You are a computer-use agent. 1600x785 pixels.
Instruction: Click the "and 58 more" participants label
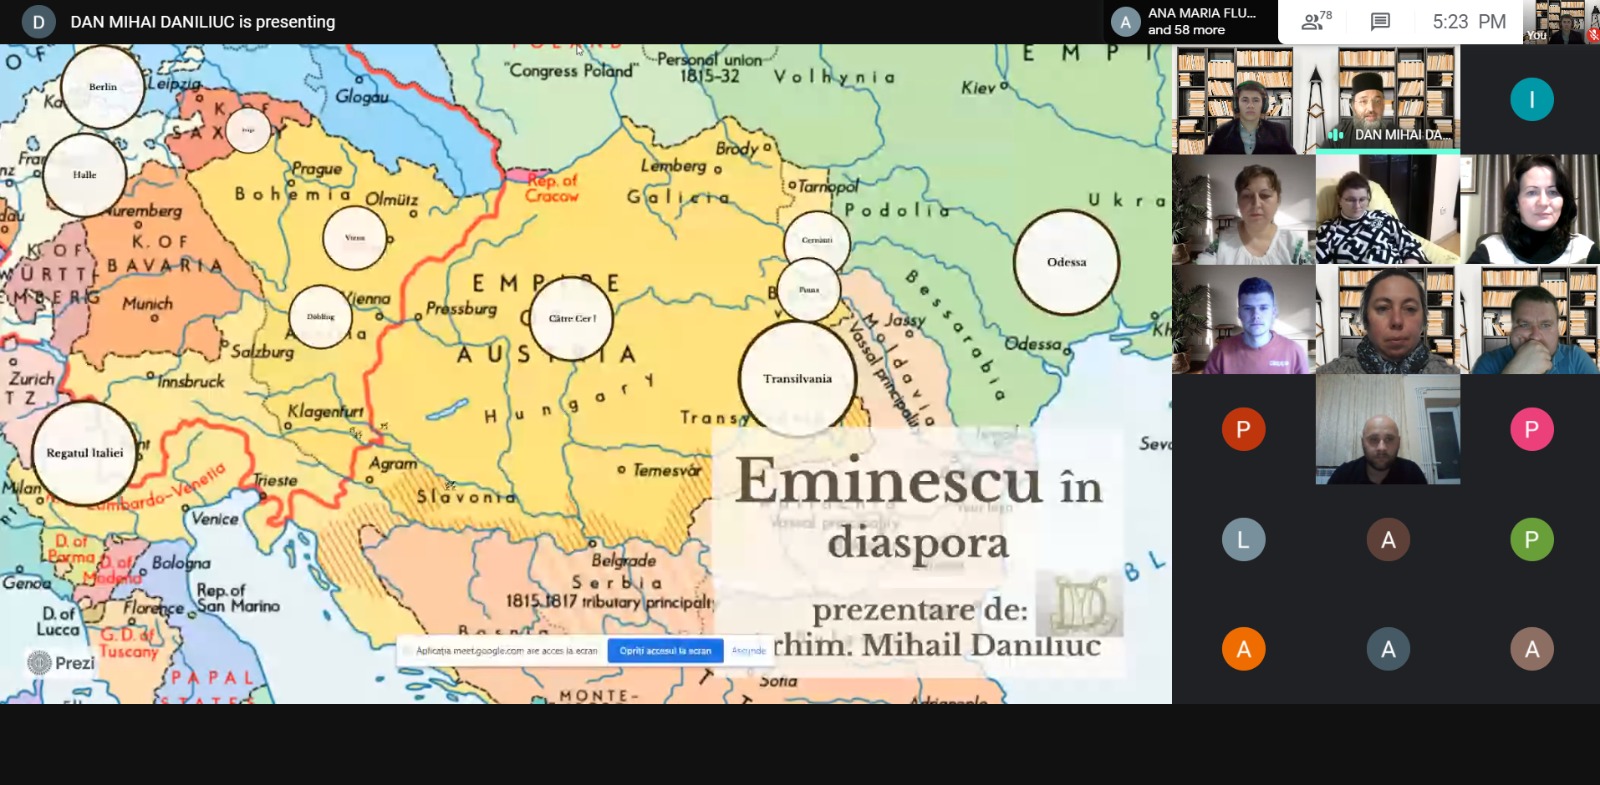[1186, 30]
